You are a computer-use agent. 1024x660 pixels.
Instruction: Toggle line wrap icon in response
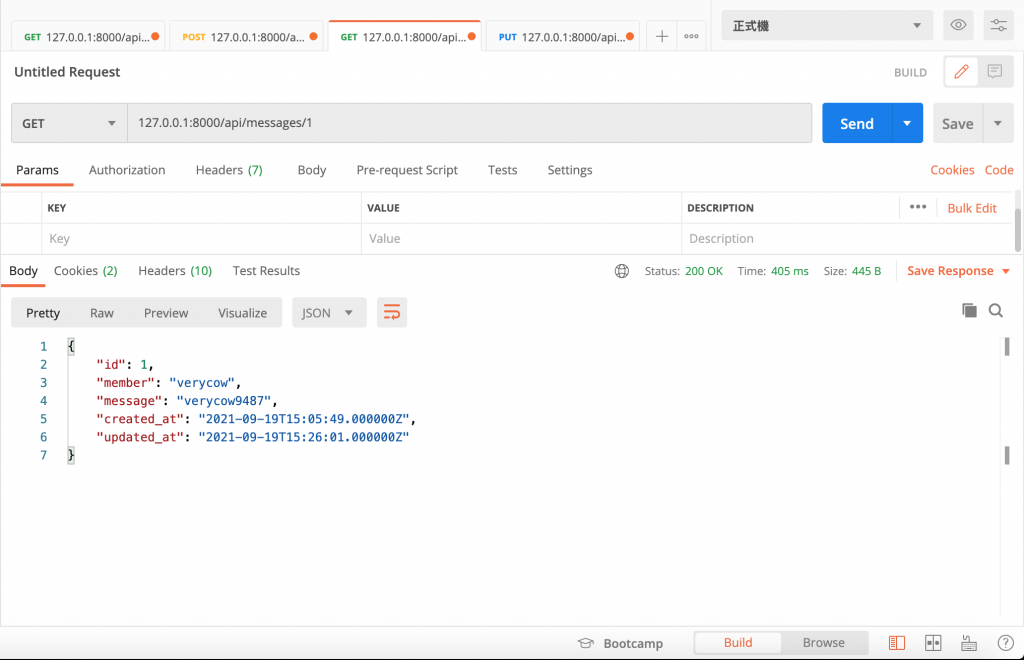click(392, 313)
